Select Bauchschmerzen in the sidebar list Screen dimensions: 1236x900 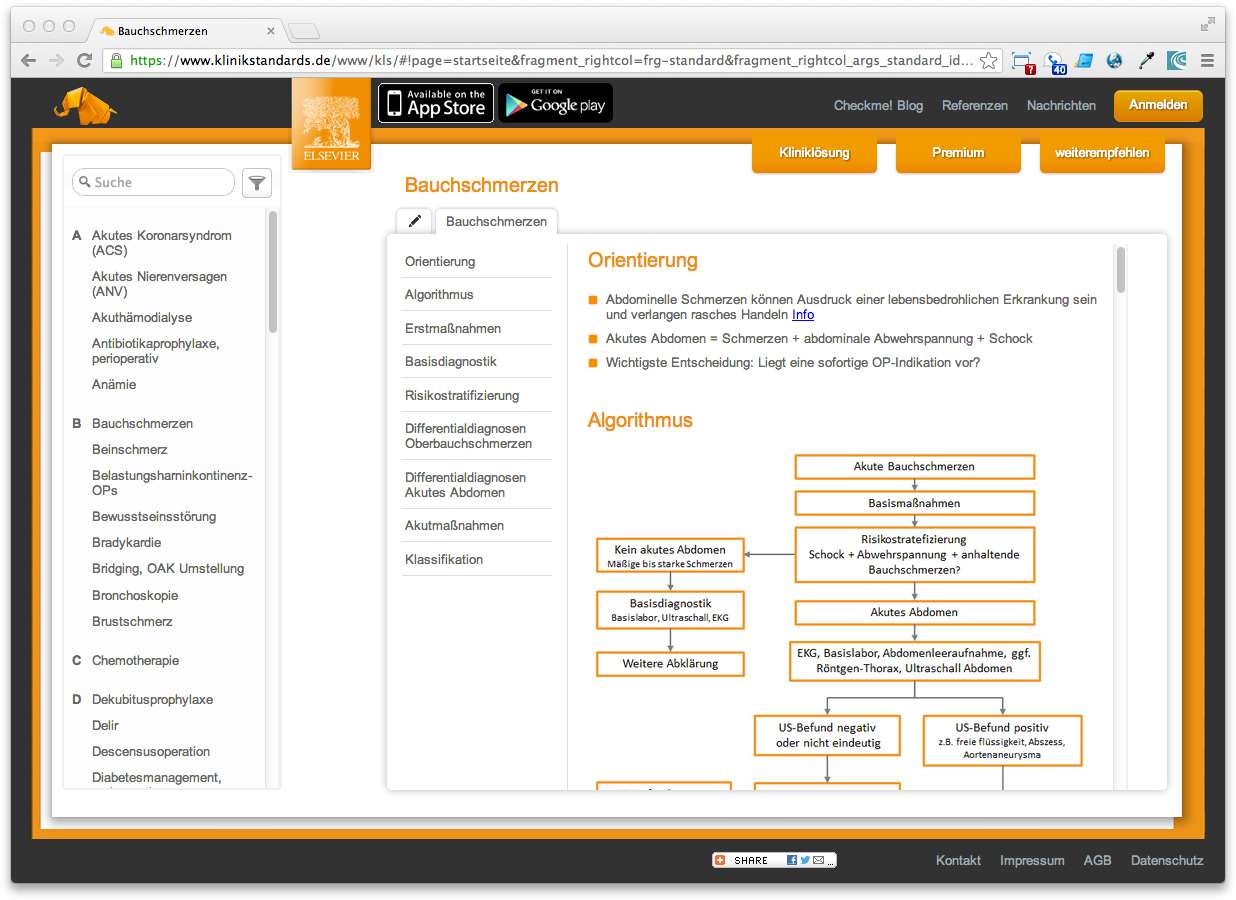(143, 423)
